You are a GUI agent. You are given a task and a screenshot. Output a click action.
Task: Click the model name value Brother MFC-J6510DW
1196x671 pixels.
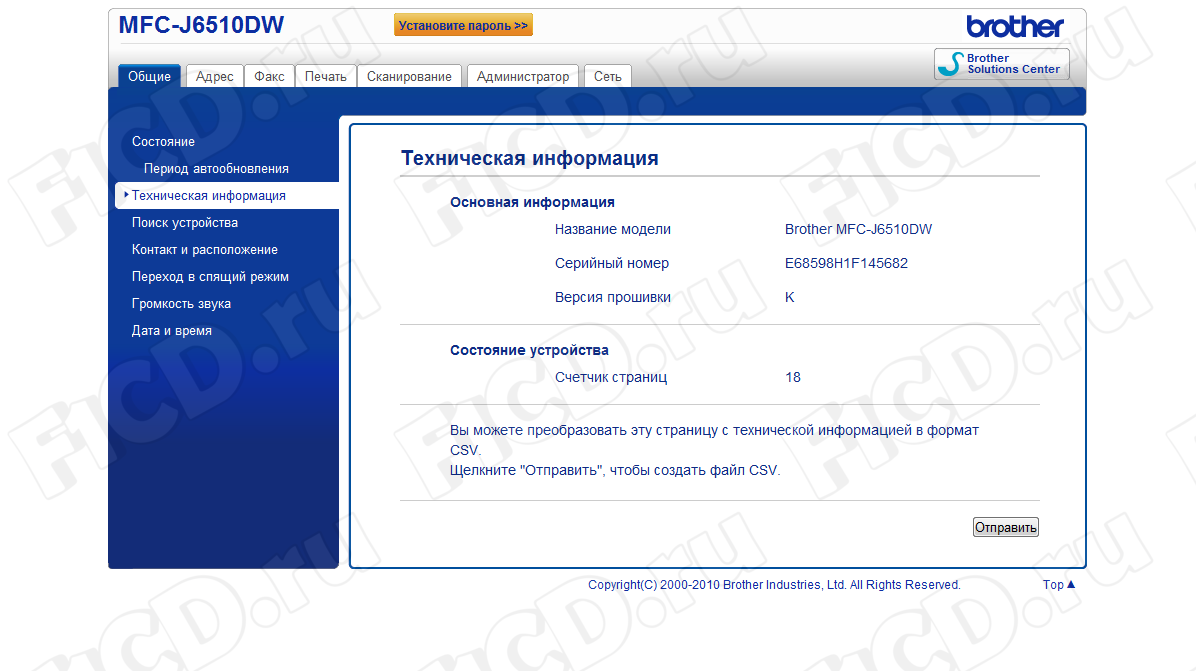pyautogui.click(x=858, y=230)
